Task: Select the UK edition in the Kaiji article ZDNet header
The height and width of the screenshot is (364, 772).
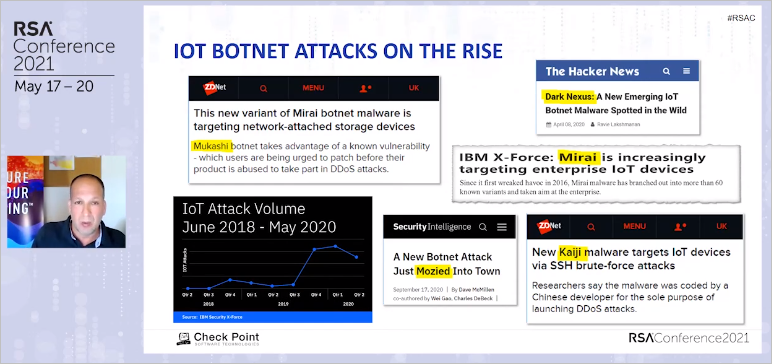Action: coord(722,227)
